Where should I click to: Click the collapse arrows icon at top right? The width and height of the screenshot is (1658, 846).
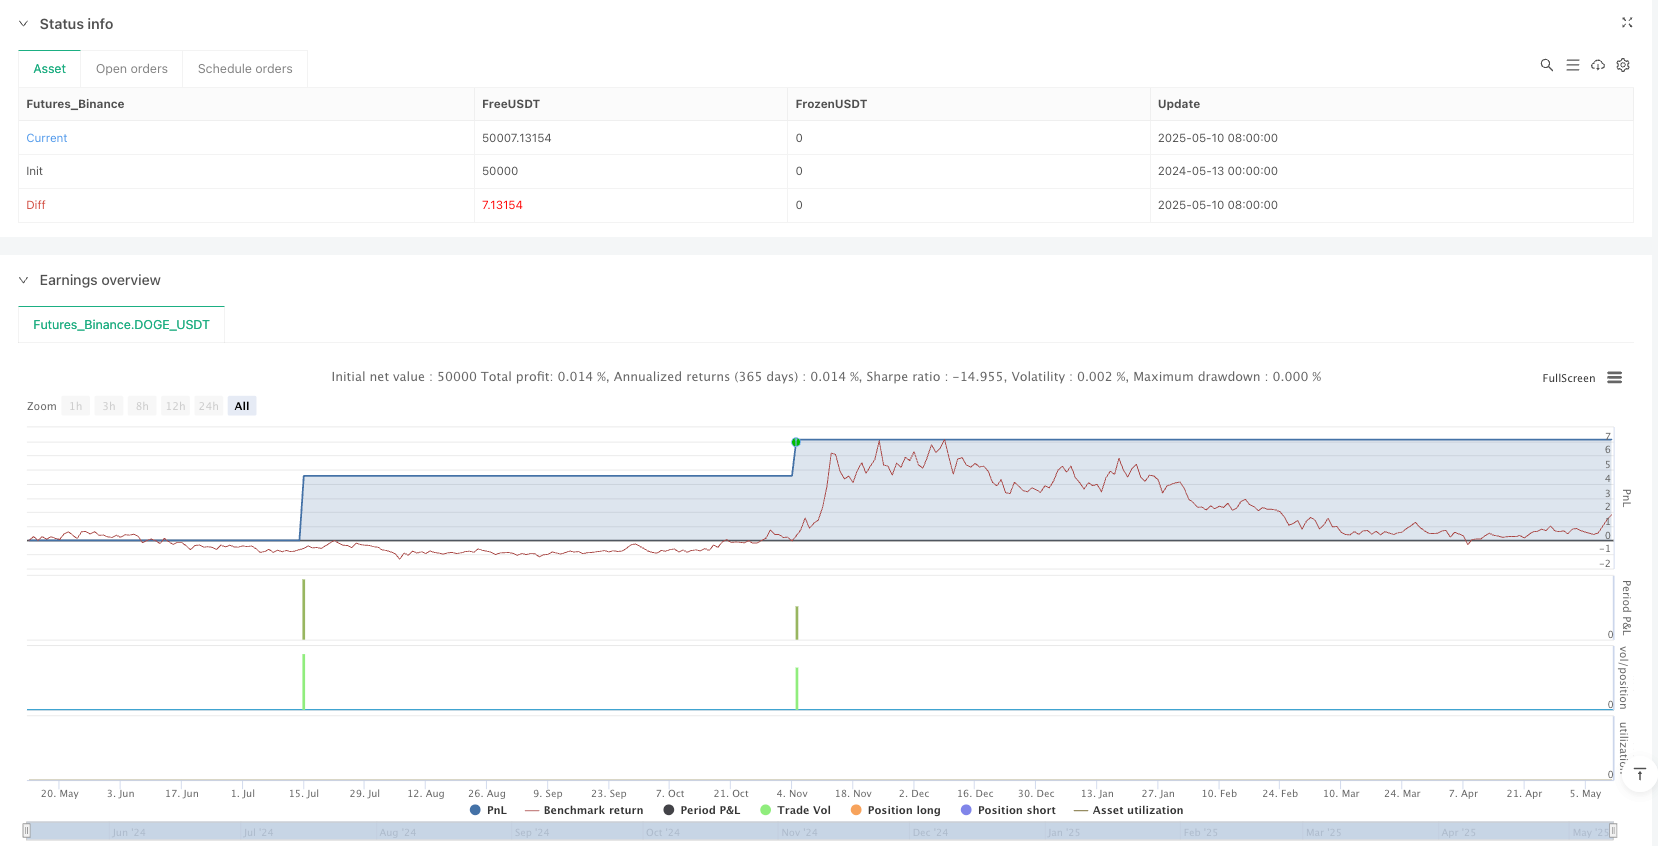point(1627,22)
